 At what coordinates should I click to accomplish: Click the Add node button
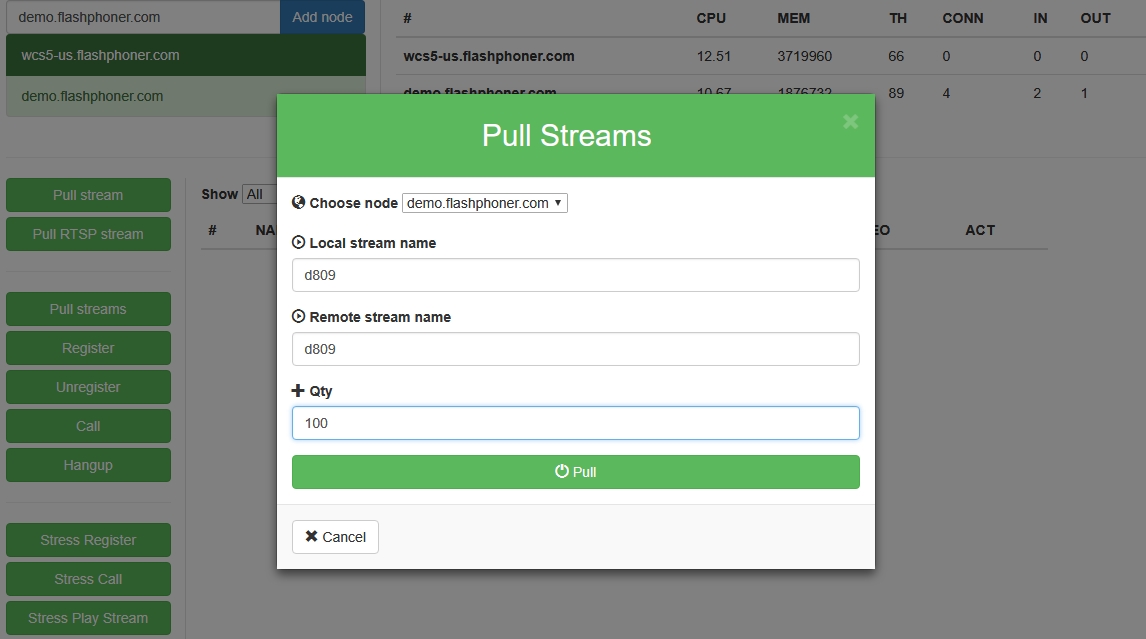click(x=322, y=17)
